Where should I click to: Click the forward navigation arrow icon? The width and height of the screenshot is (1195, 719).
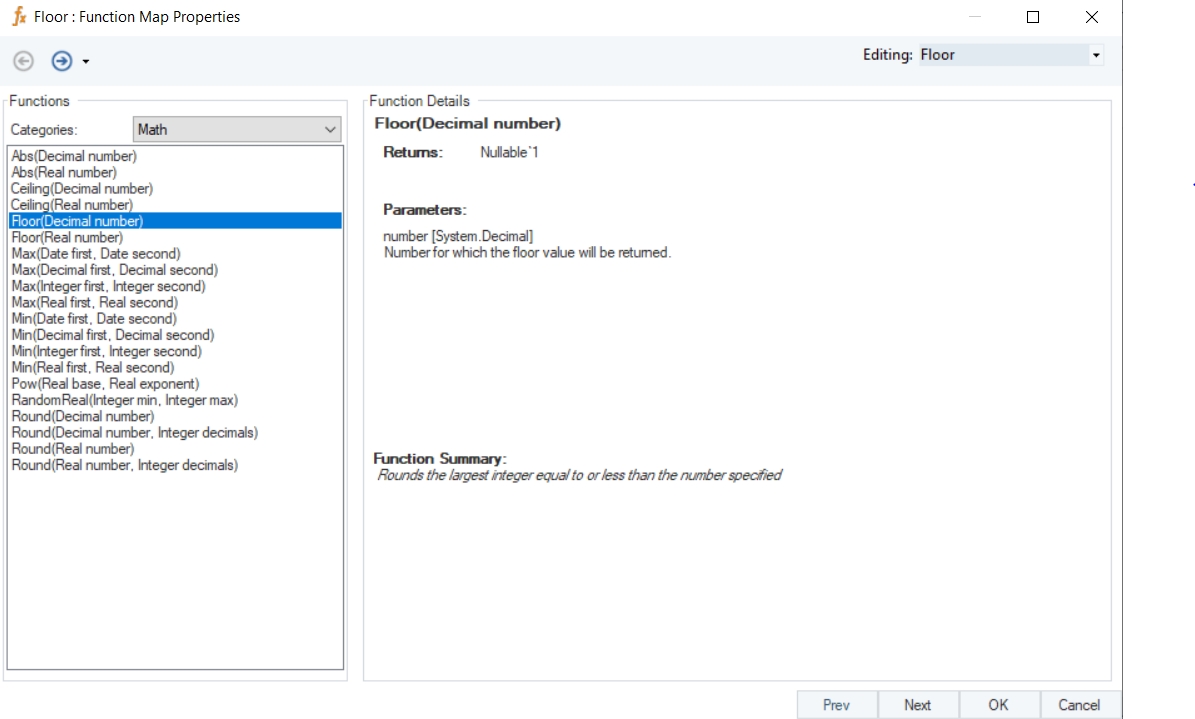pyautogui.click(x=62, y=61)
